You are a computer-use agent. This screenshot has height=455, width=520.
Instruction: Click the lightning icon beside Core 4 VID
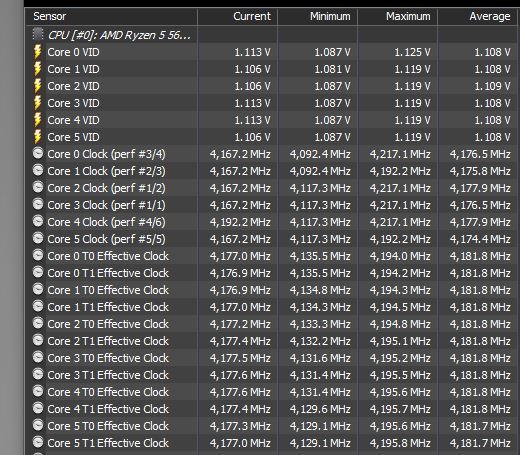pos(38,120)
